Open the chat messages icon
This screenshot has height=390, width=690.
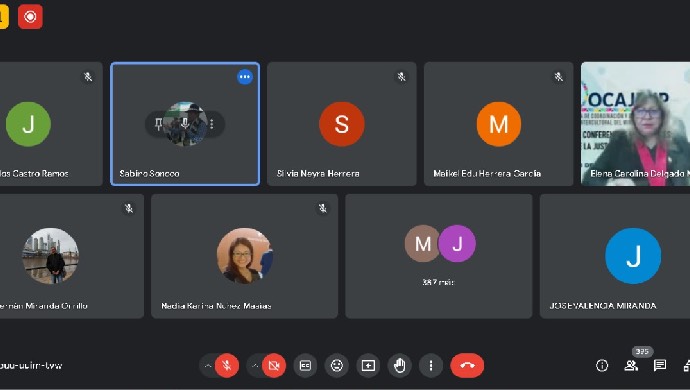tap(660, 365)
